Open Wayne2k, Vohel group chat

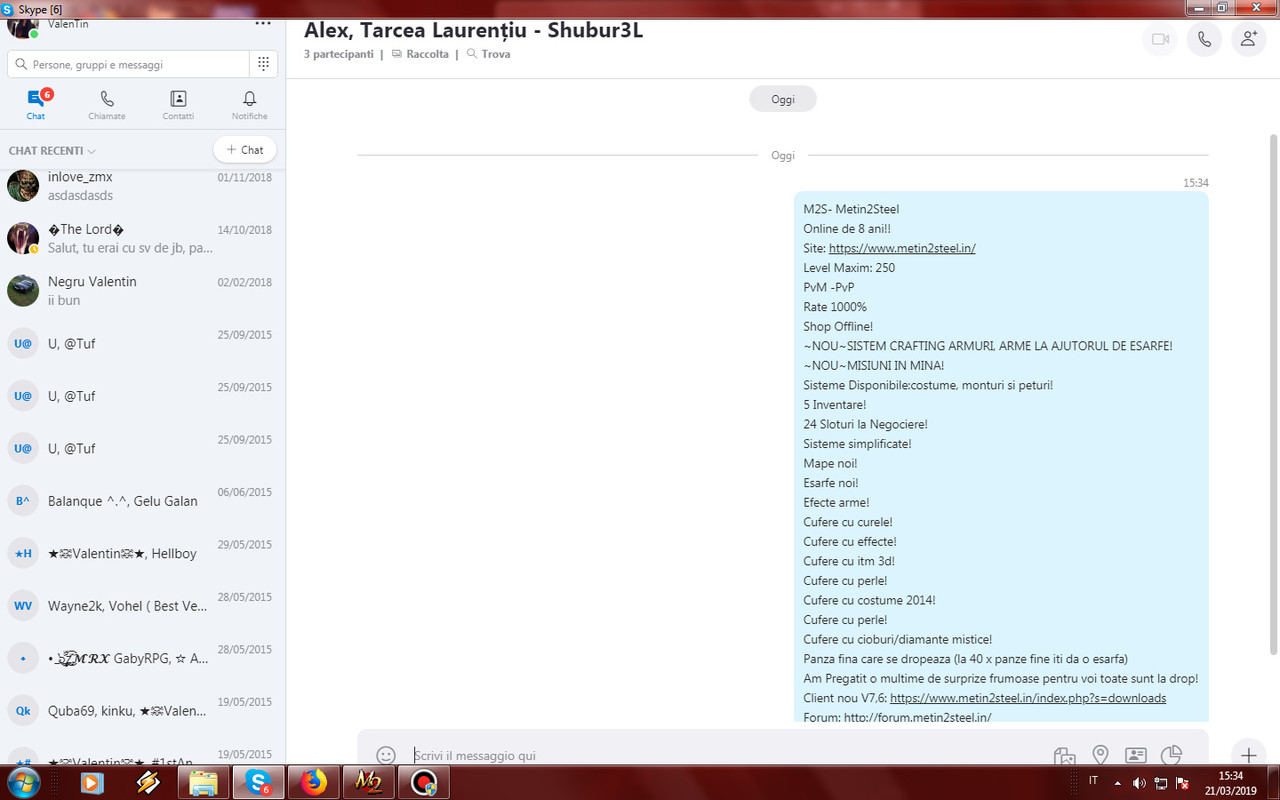pos(142,605)
